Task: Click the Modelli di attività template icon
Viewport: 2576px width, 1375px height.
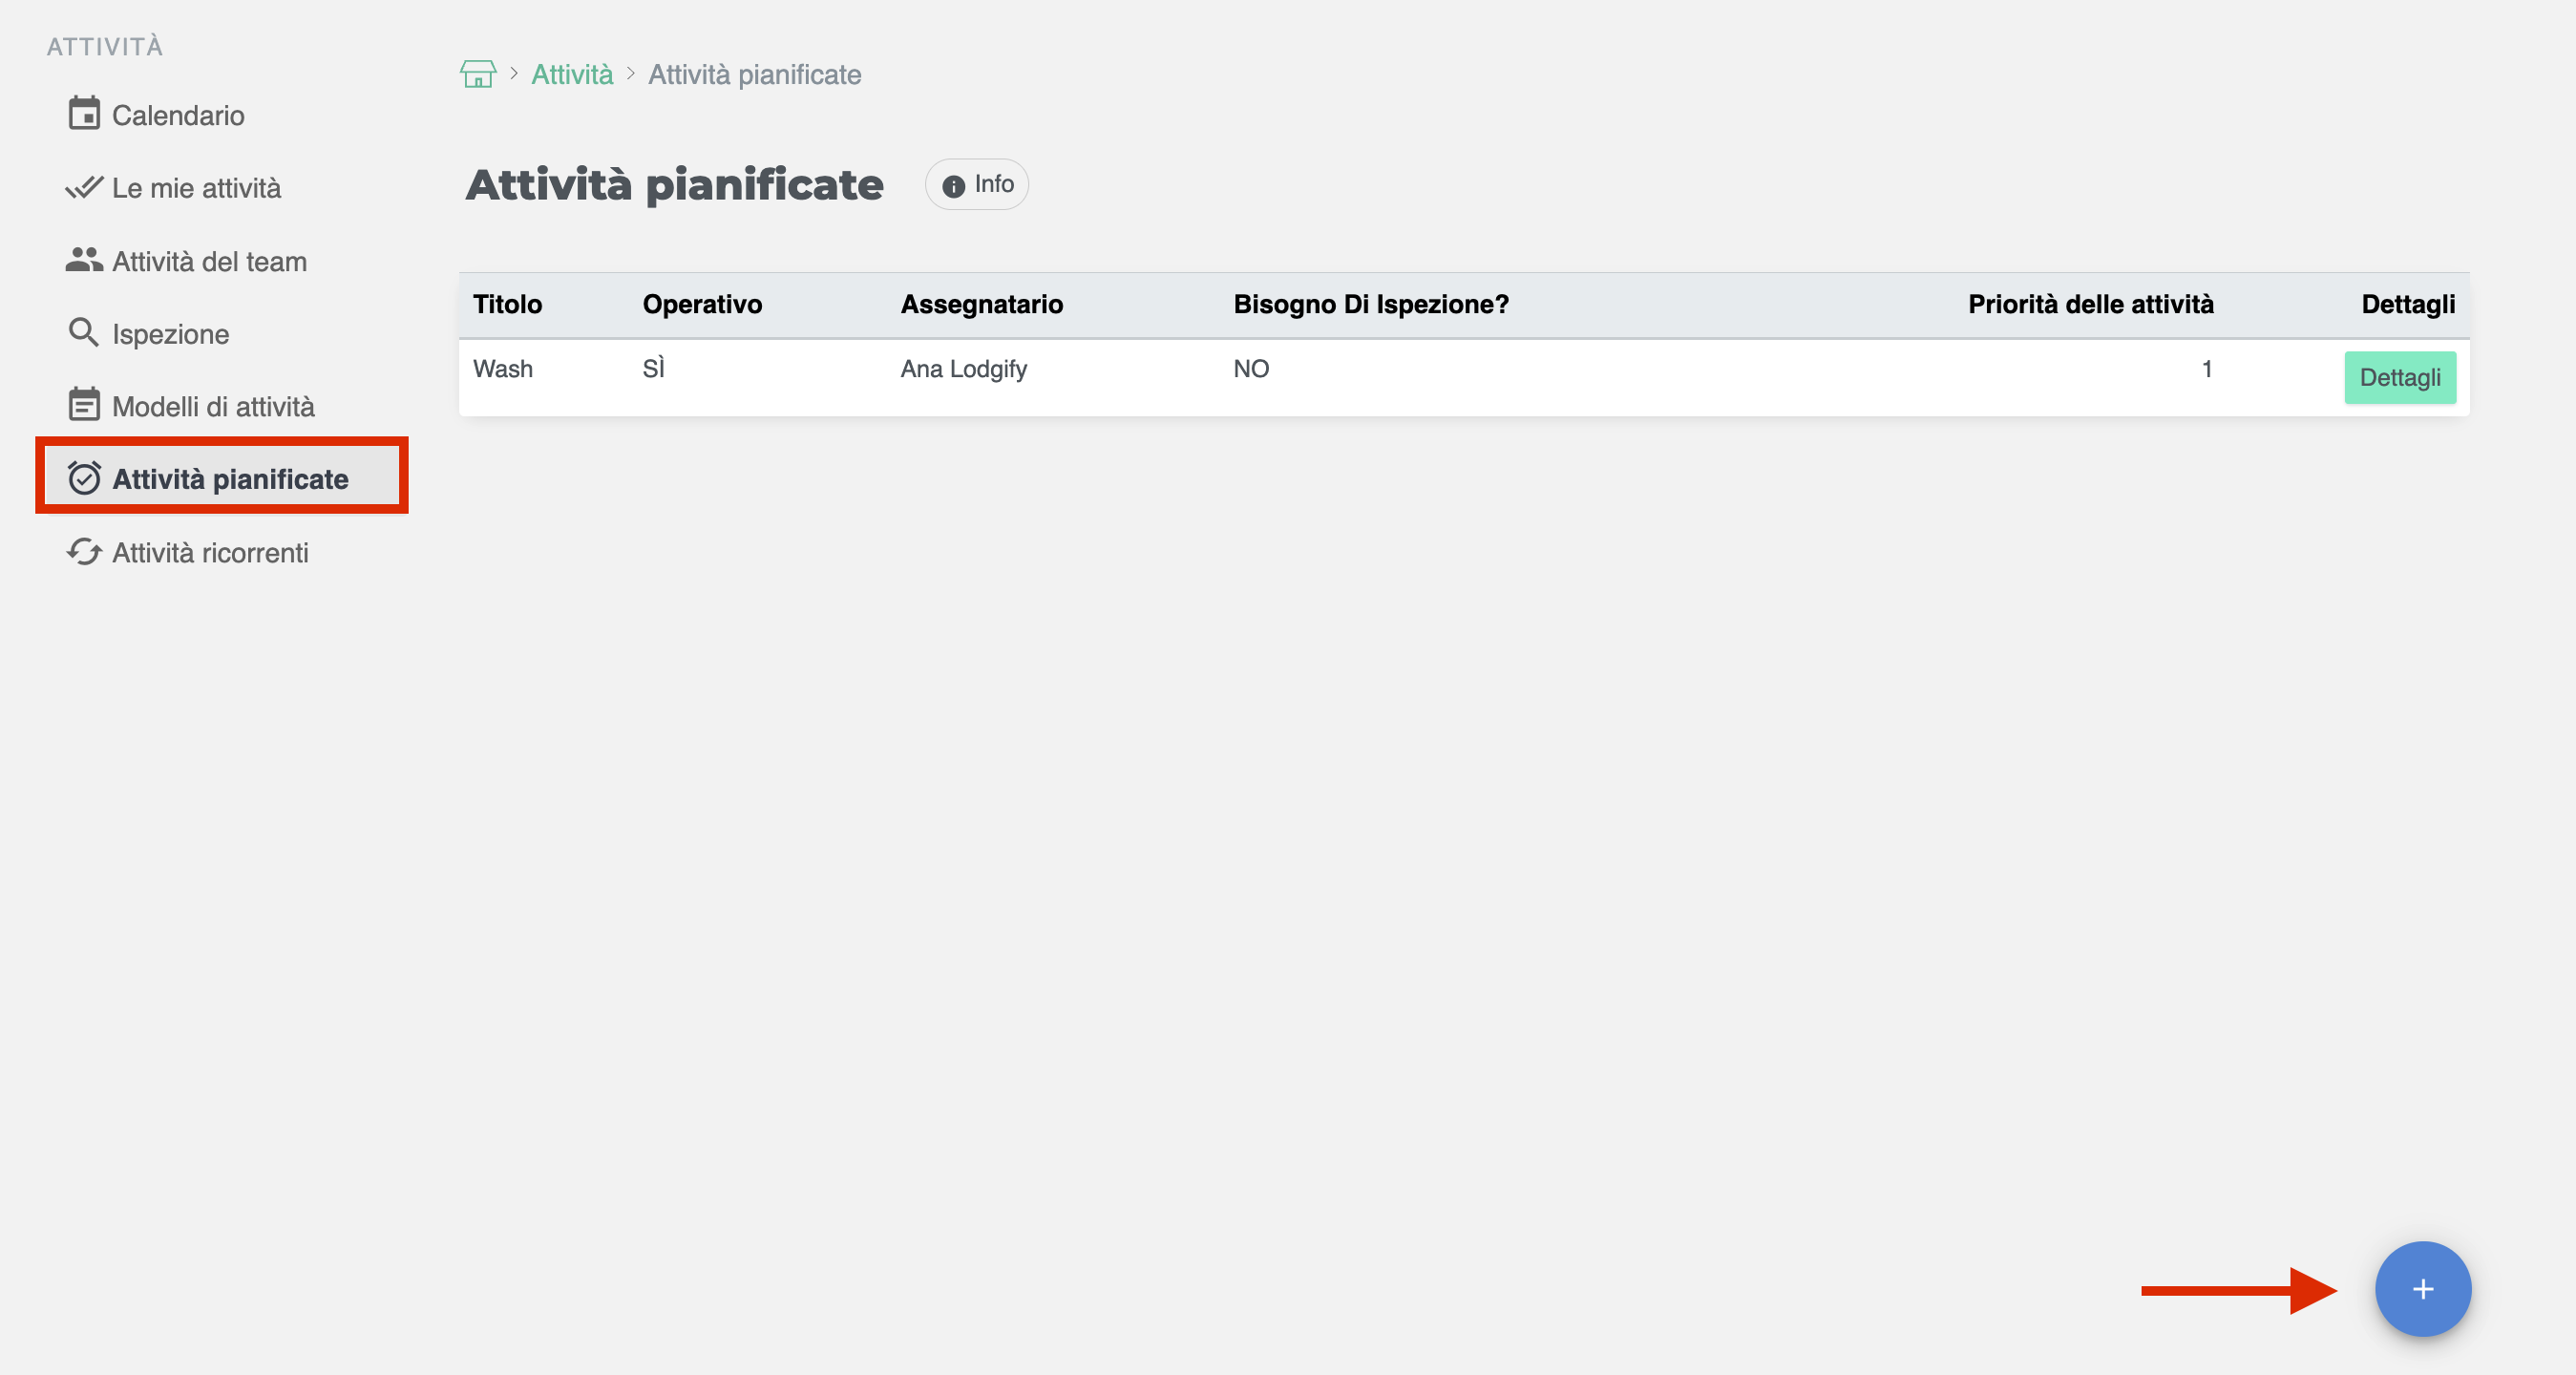Action: [84, 405]
